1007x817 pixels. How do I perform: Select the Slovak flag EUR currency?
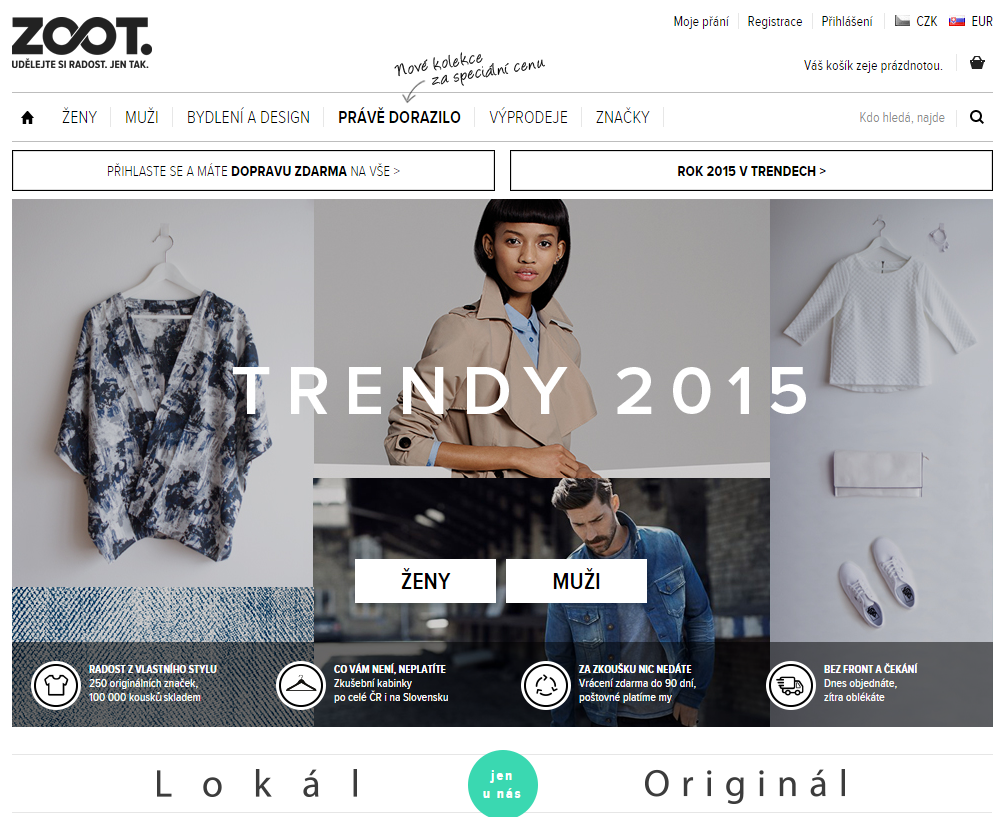point(970,21)
